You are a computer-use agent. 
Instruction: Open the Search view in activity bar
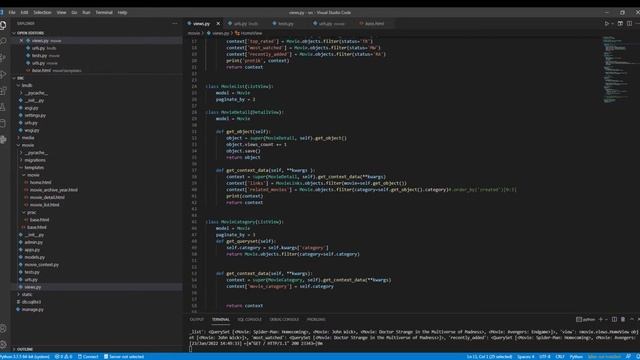(x=3, y=42)
